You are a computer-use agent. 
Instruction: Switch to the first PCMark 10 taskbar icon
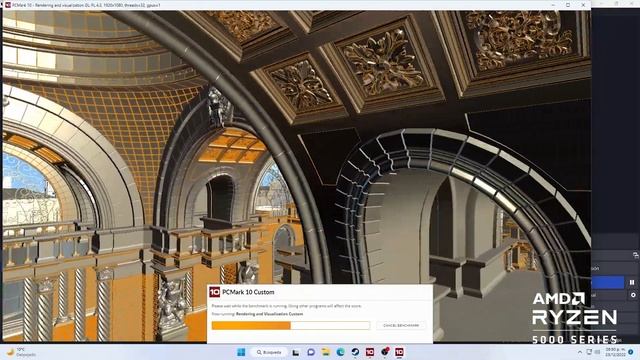pos(370,352)
